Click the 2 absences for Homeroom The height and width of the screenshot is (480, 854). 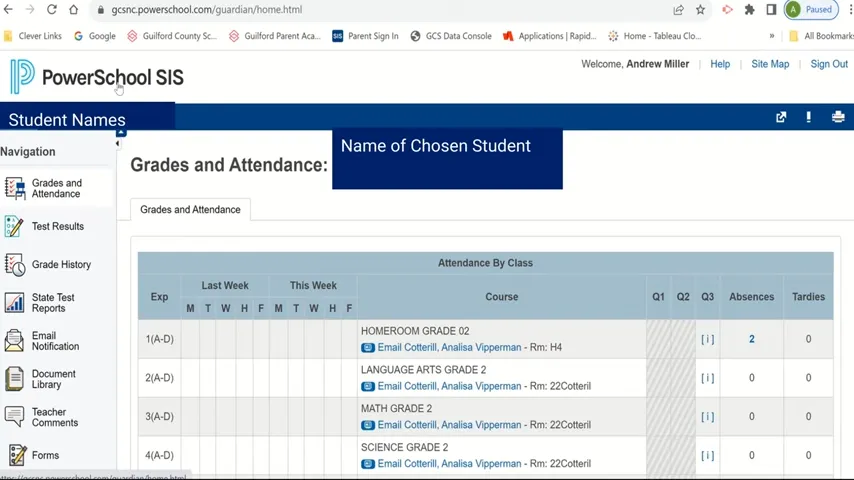click(752, 339)
